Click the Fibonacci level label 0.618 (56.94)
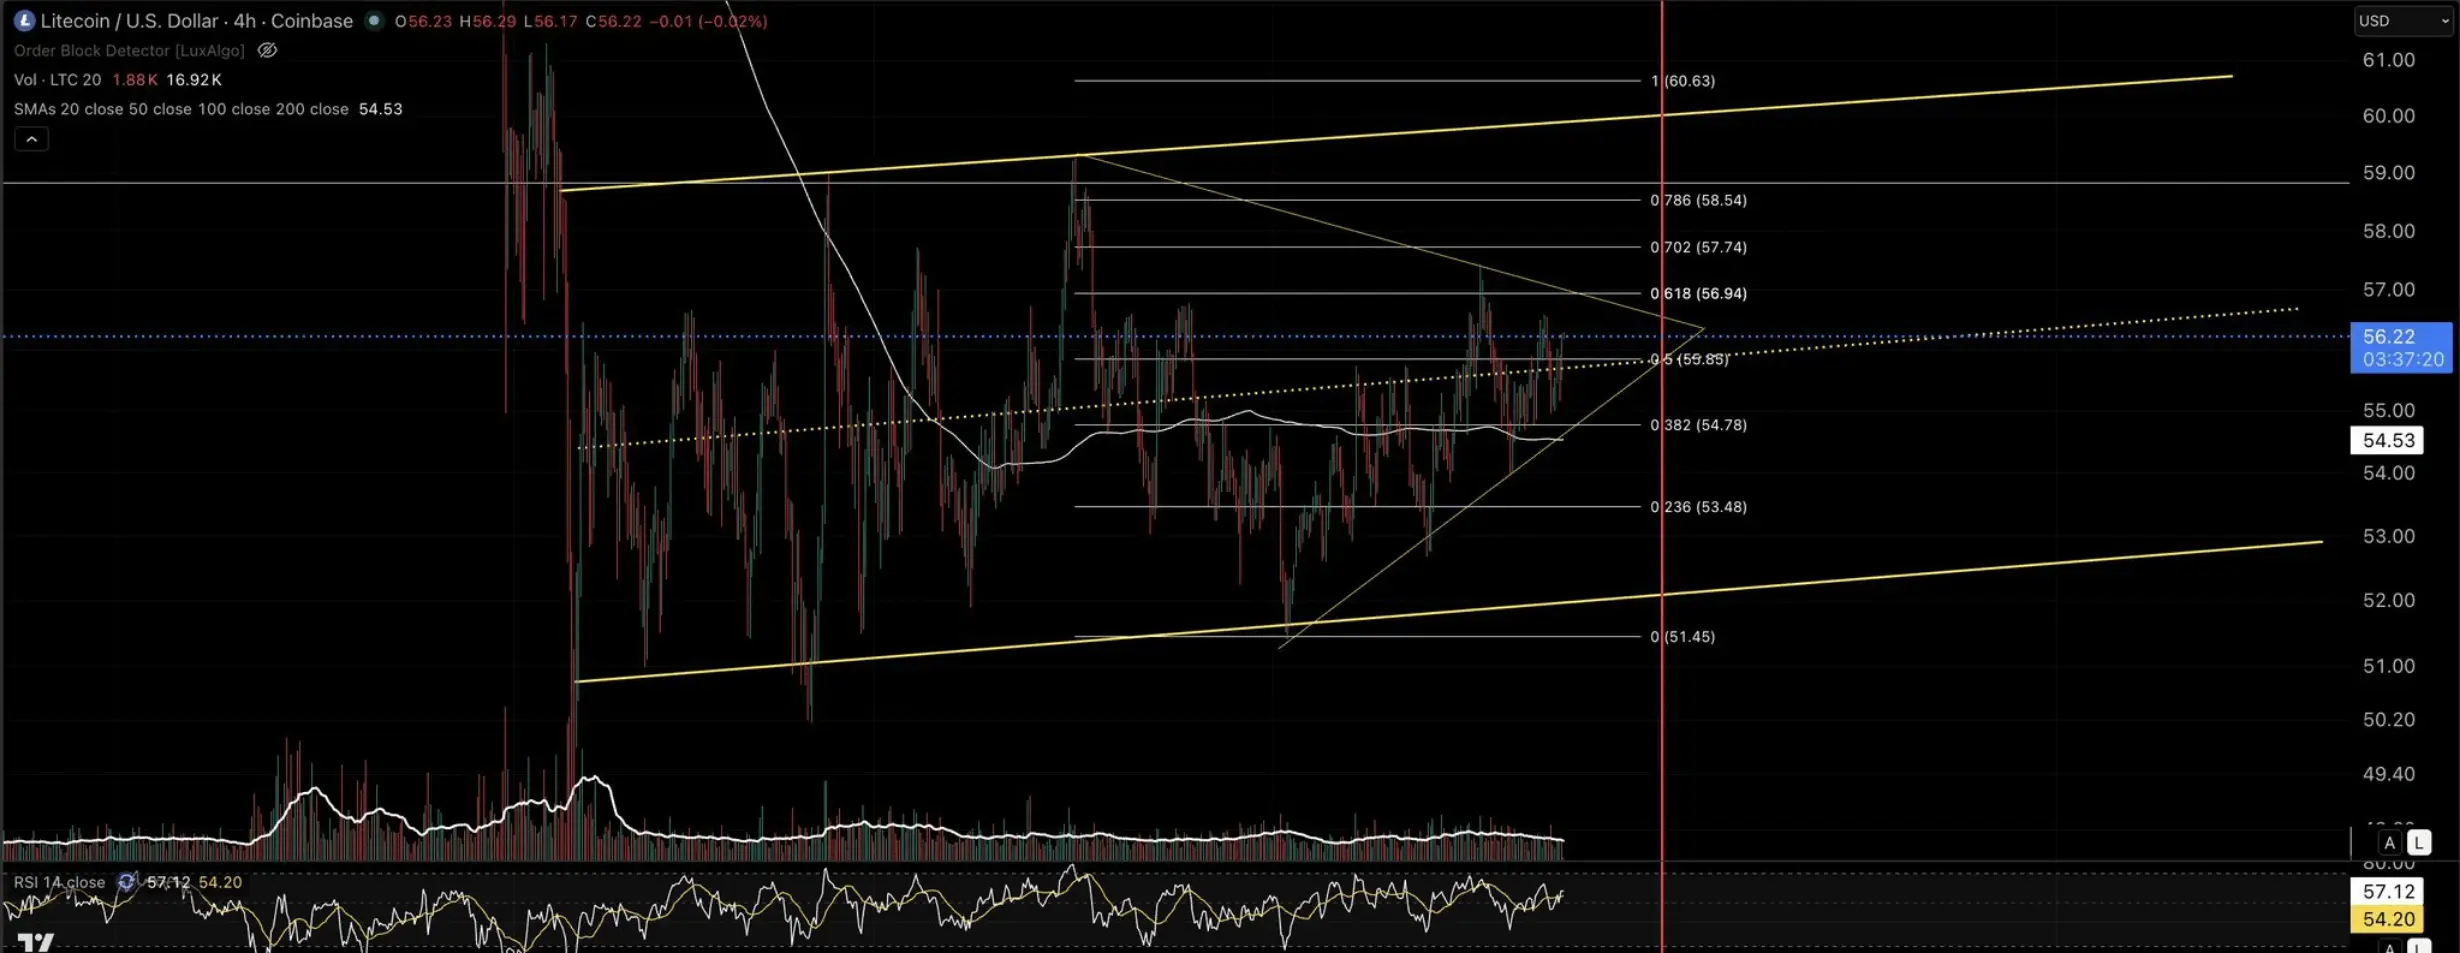Image resolution: width=2460 pixels, height=953 pixels. point(1699,294)
